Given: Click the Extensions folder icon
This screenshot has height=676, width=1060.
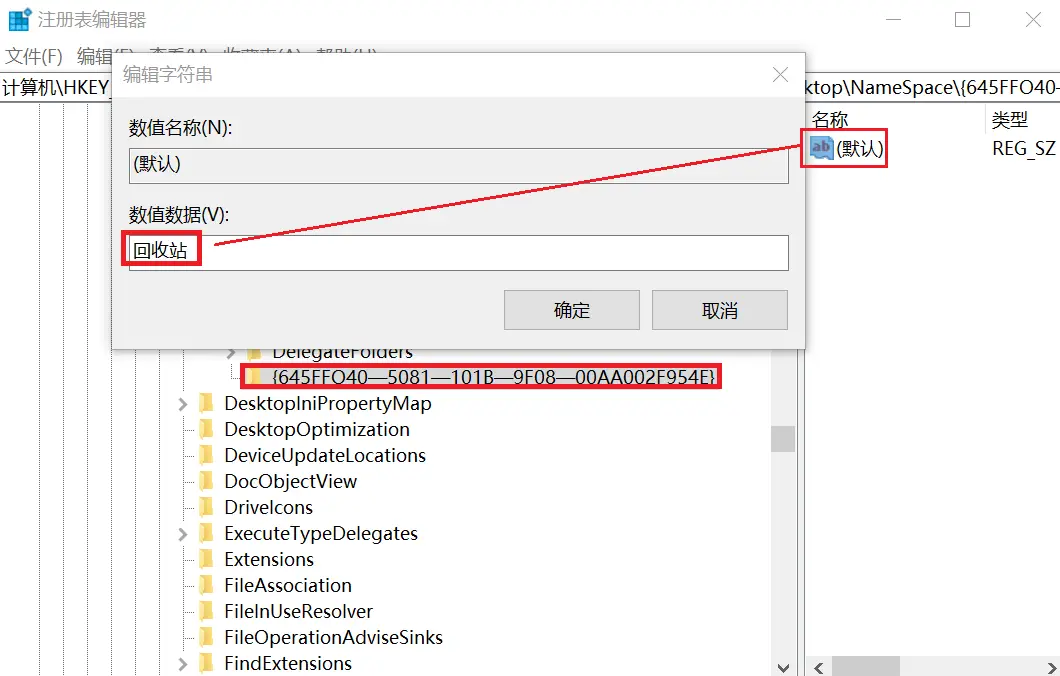Looking at the screenshot, I should (207, 559).
